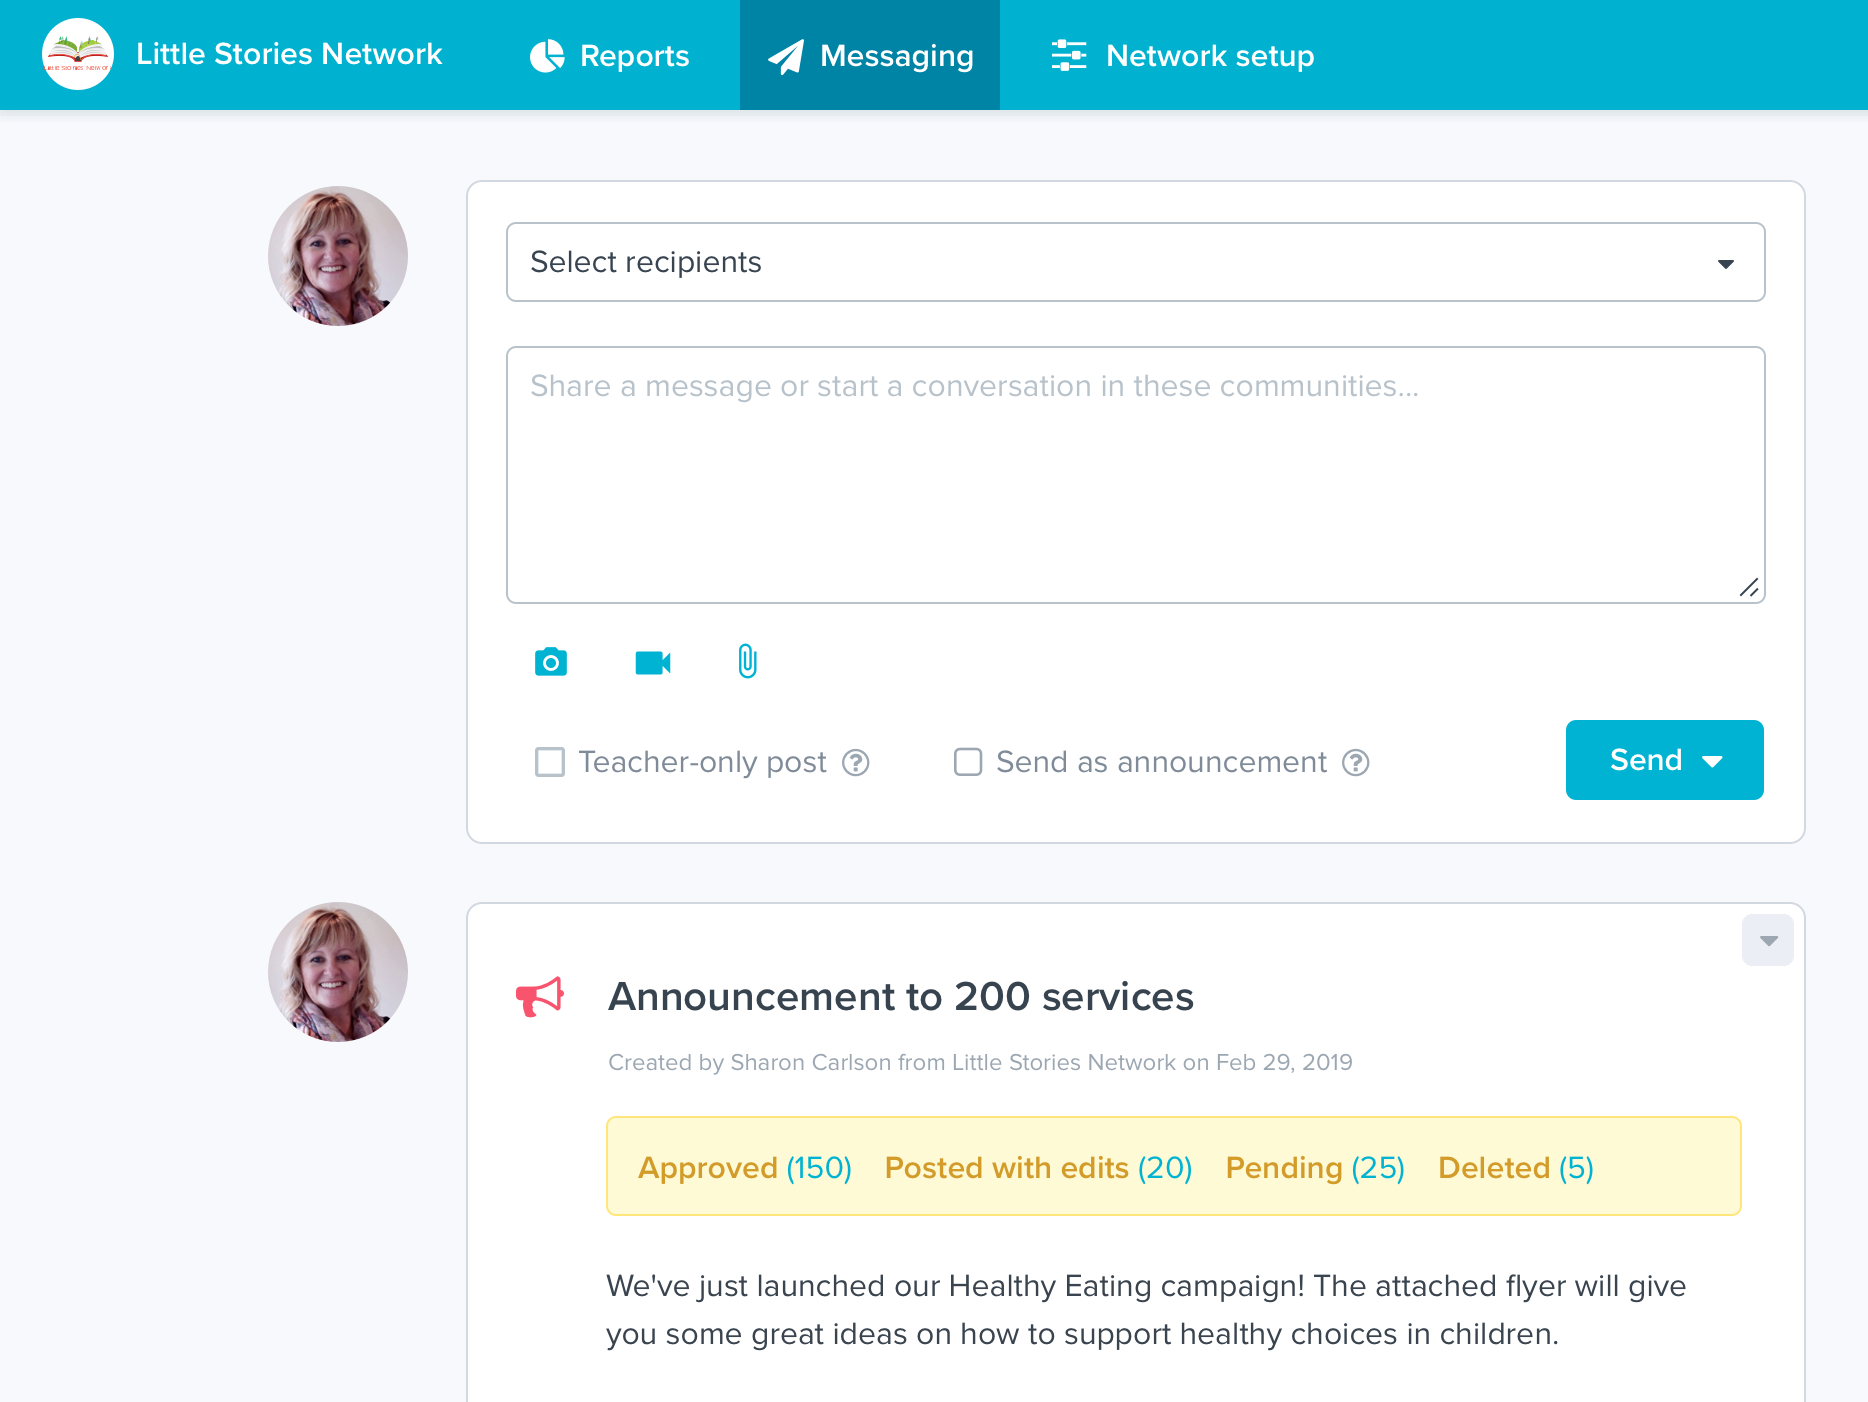Click the Send button
The width and height of the screenshot is (1868, 1402).
[1644, 760]
